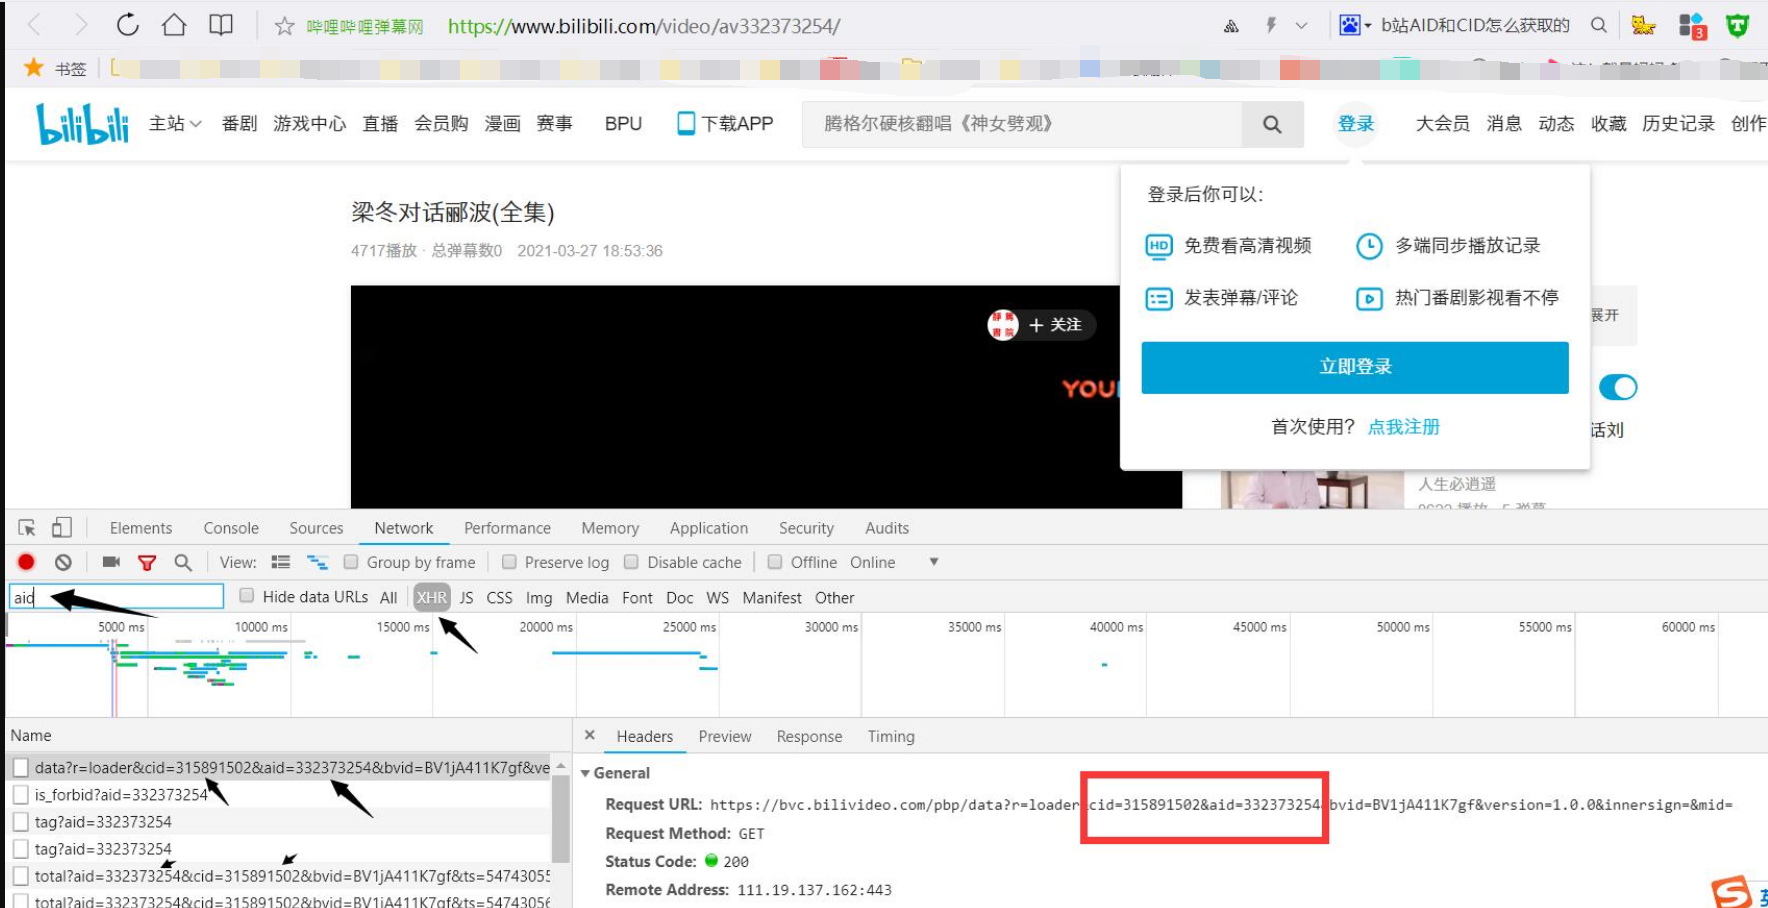Open the browser toolbar chevron dropdown
1768x908 pixels.
click(1301, 26)
